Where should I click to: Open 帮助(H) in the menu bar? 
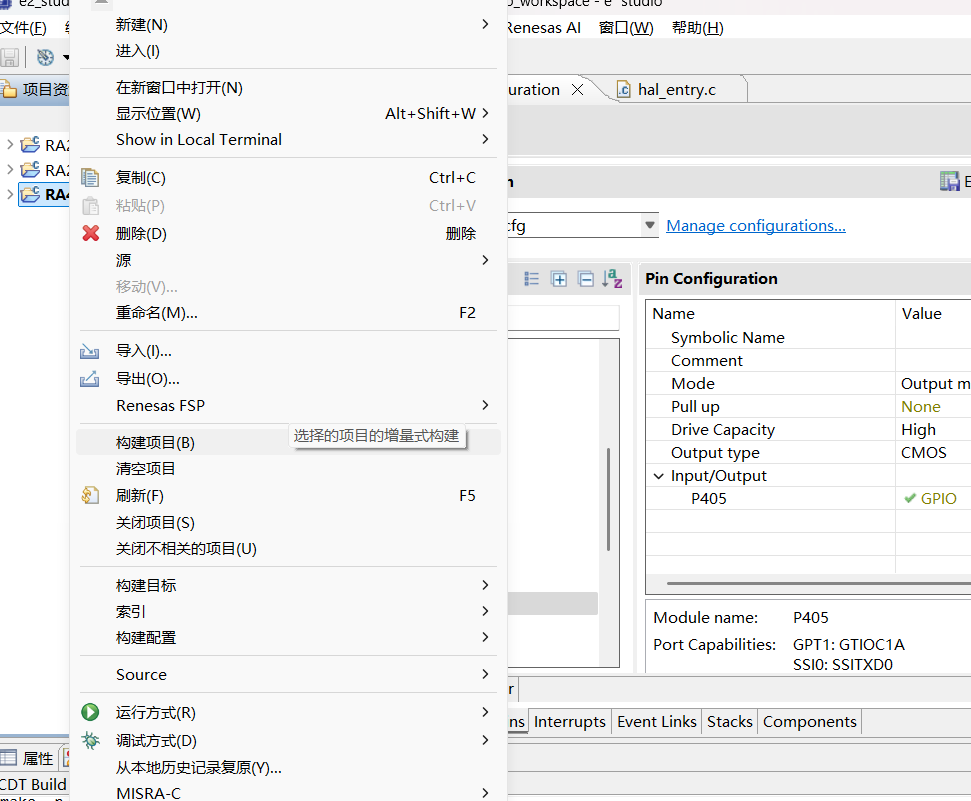(697, 28)
